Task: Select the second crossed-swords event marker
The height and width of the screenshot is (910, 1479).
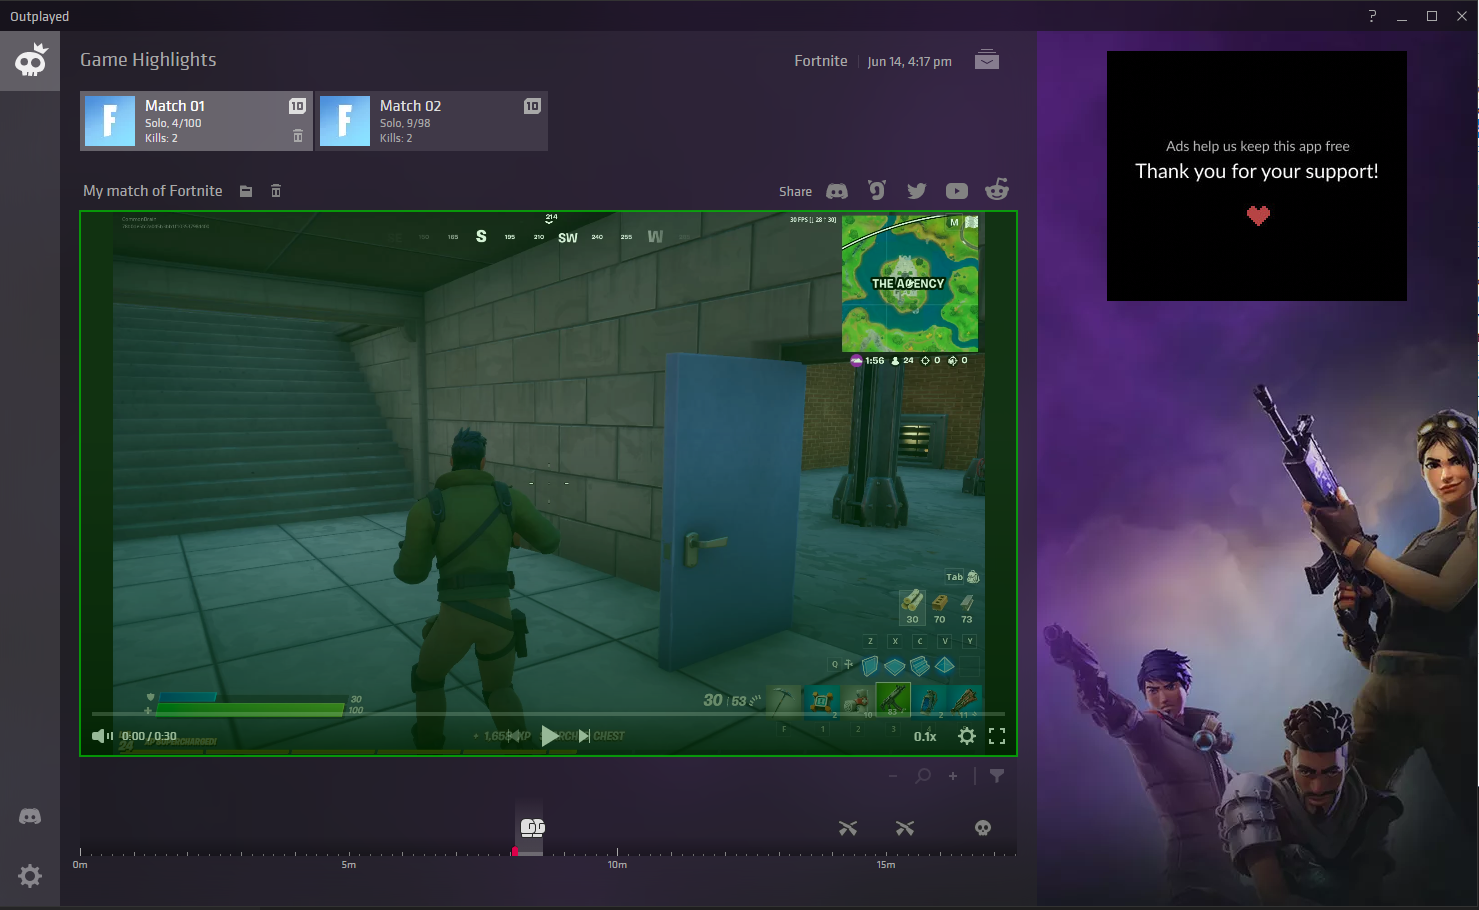Action: click(905, 828)
